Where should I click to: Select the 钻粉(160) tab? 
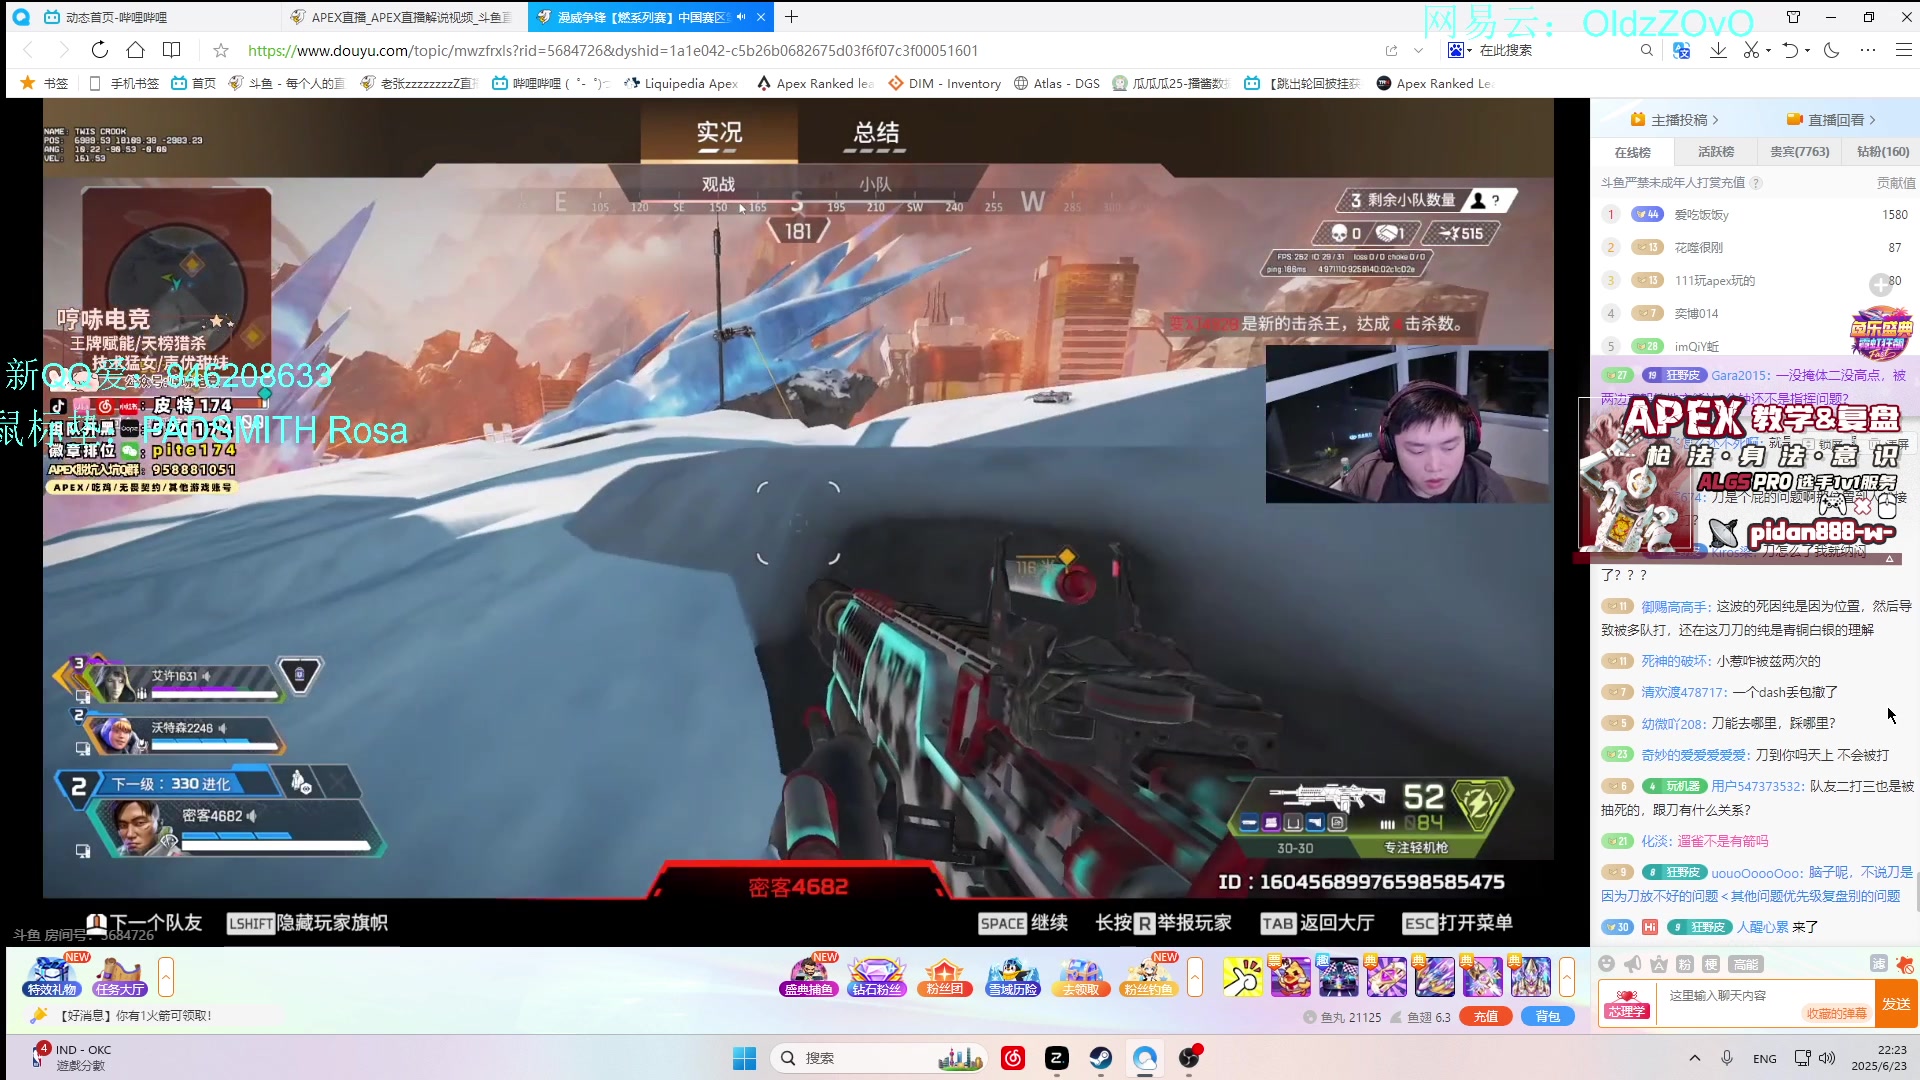[1882, 152]
